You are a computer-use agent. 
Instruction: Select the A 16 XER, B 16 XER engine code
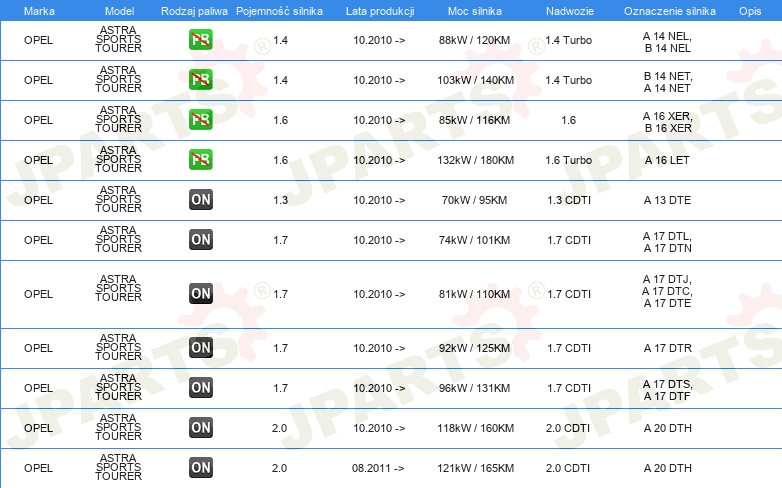[667, 122]
